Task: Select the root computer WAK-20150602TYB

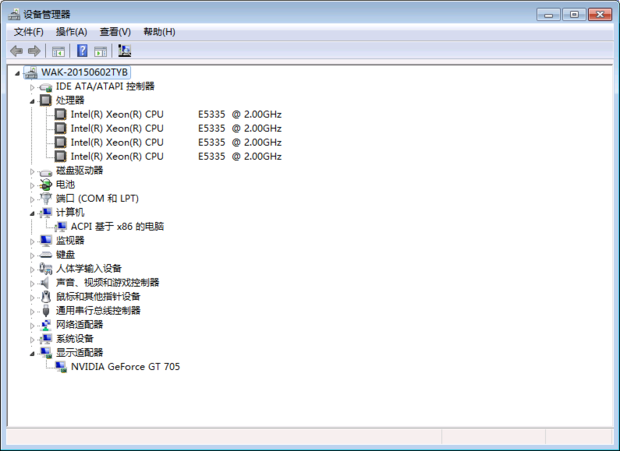Action: pyautogui.click(x=84, y=73)
